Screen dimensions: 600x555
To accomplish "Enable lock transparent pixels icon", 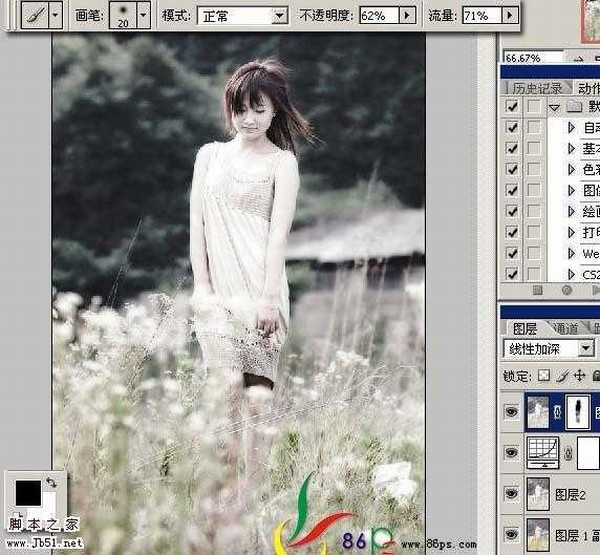I will (x=543, y=376).
